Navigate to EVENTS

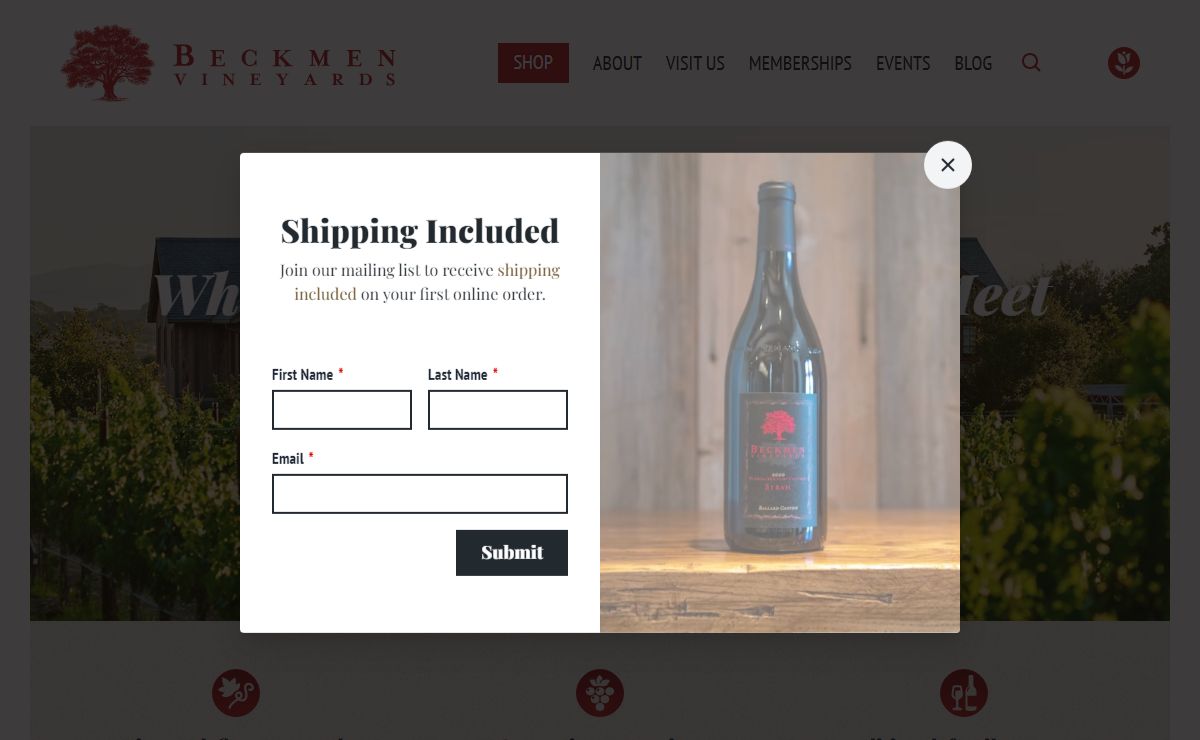[x=903, y=63]
